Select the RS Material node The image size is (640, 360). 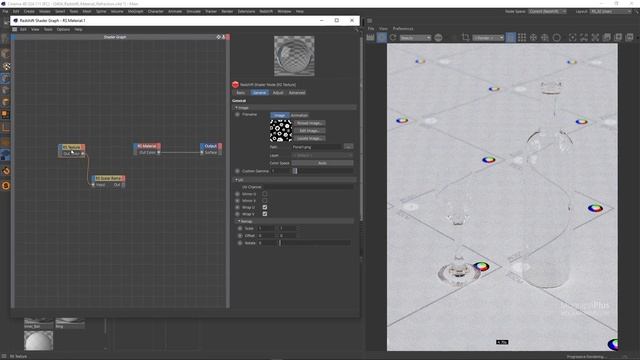tap(147, 149)
